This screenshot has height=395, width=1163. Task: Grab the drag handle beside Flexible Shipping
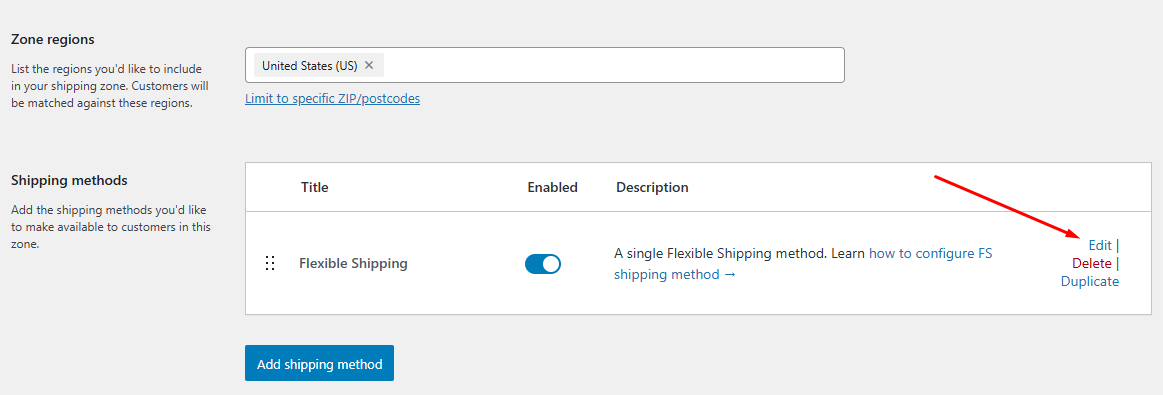coord(270,263)
